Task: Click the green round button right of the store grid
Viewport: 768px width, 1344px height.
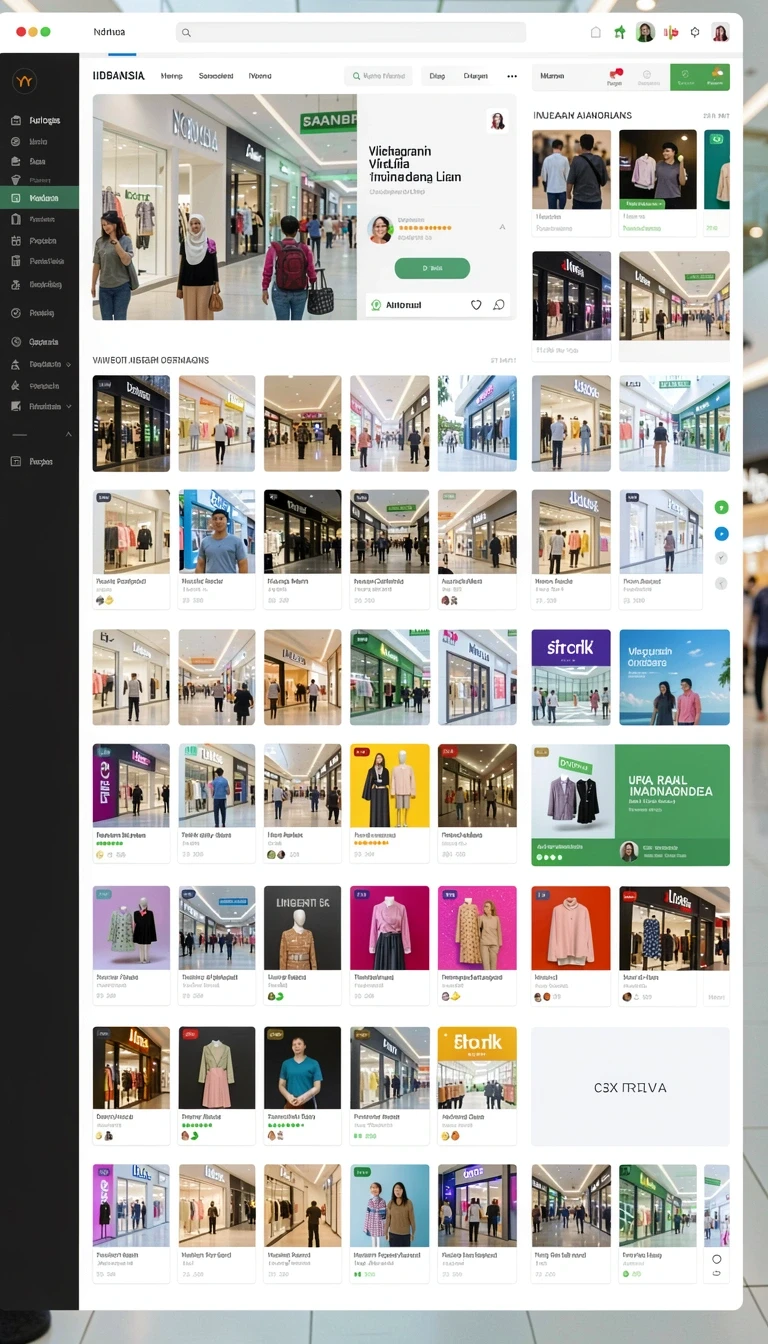Action: pos(721,508)
